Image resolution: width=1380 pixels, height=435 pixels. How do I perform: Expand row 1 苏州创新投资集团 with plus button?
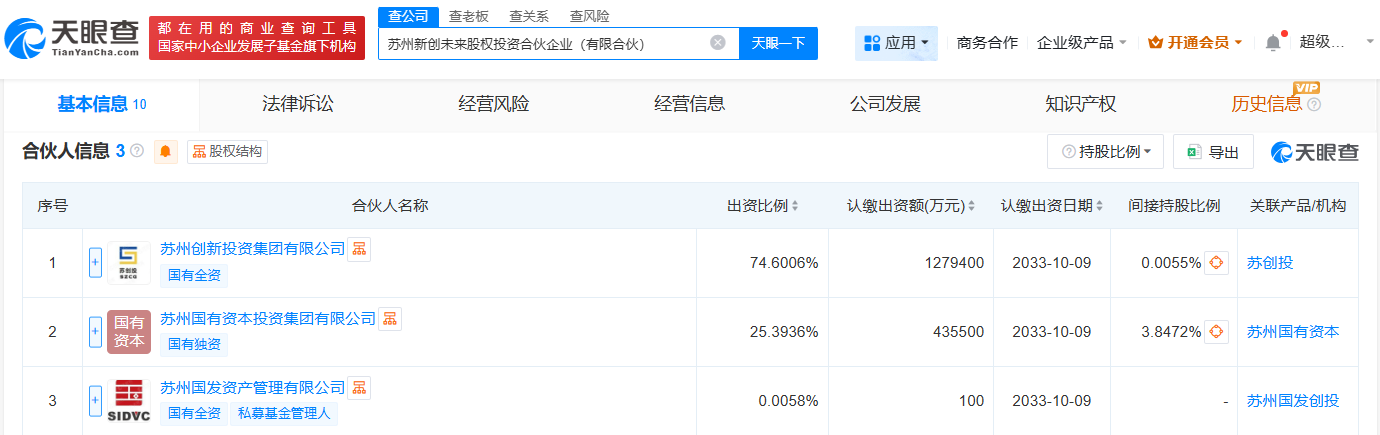tap(96, 263)
